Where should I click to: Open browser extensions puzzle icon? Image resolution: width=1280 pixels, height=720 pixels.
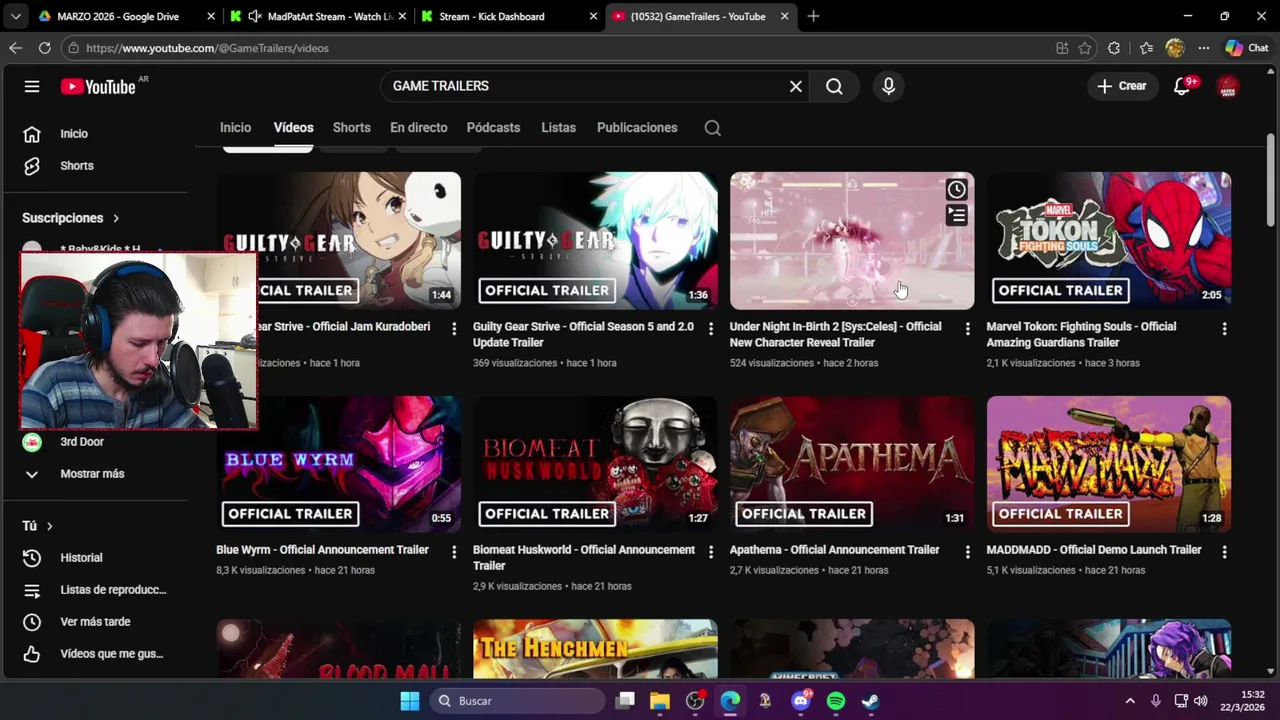1114,48
